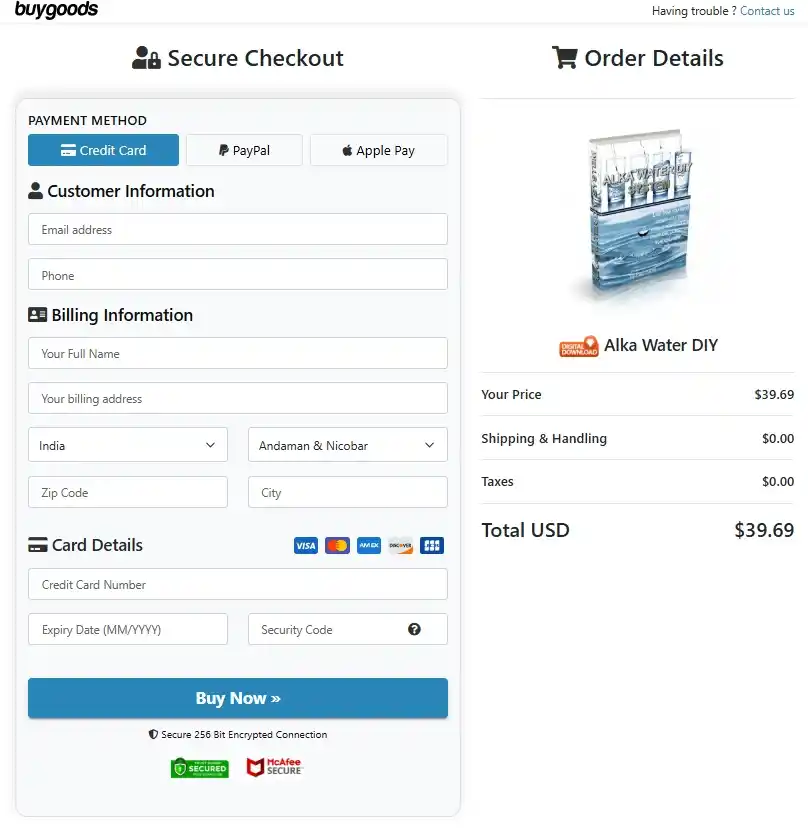Open the country dropdown showing India
Screen dimensions: 808x831
pyautogui.click(x=127, y=445)
